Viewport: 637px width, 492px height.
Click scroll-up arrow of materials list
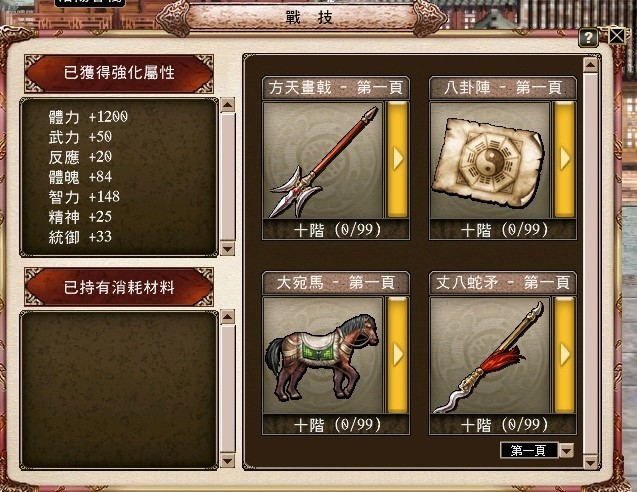tap(228, 316)
